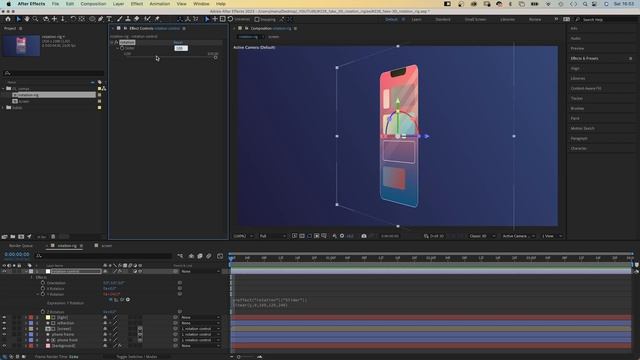Select the Home icon in the toolbar
This screenshot has width=640, height=360.
click(8, 19)
